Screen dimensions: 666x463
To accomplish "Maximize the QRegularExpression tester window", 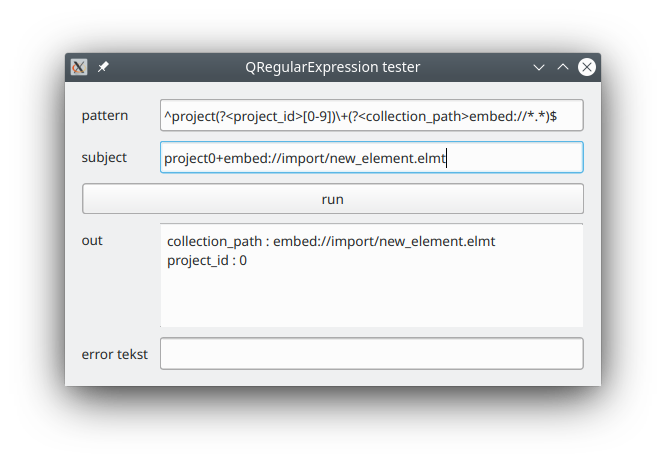I will pyautogui.click(x=563, y=67).
